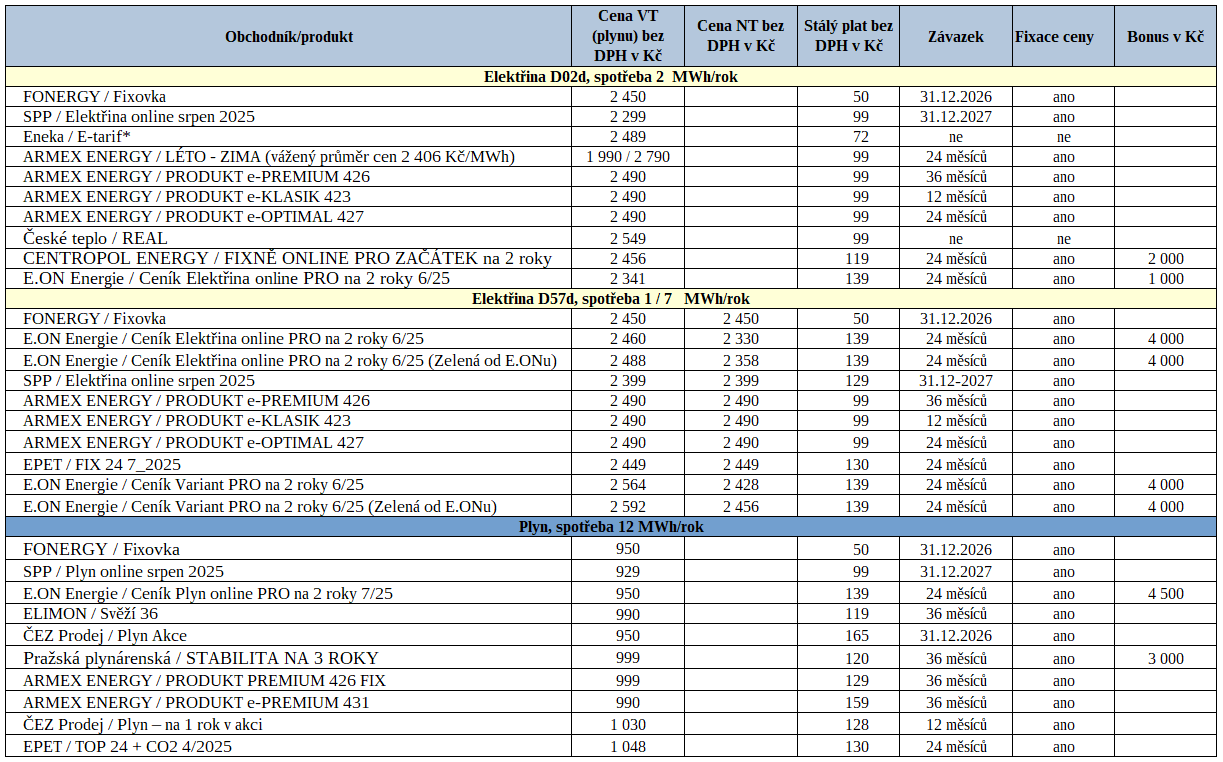Click the EPET gas price '1 048'
This screenshot has width=1223, height=762.
[x=628, y=746]
